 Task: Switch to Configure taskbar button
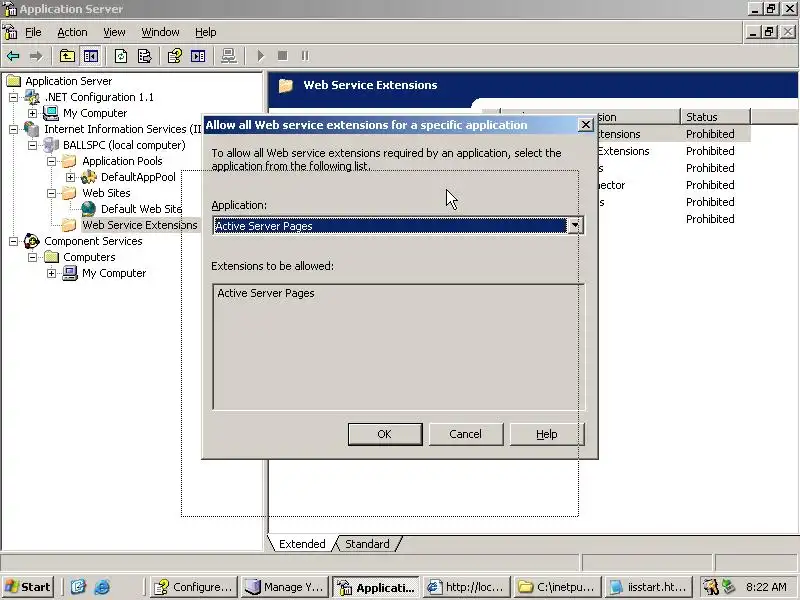pos(194,587)
